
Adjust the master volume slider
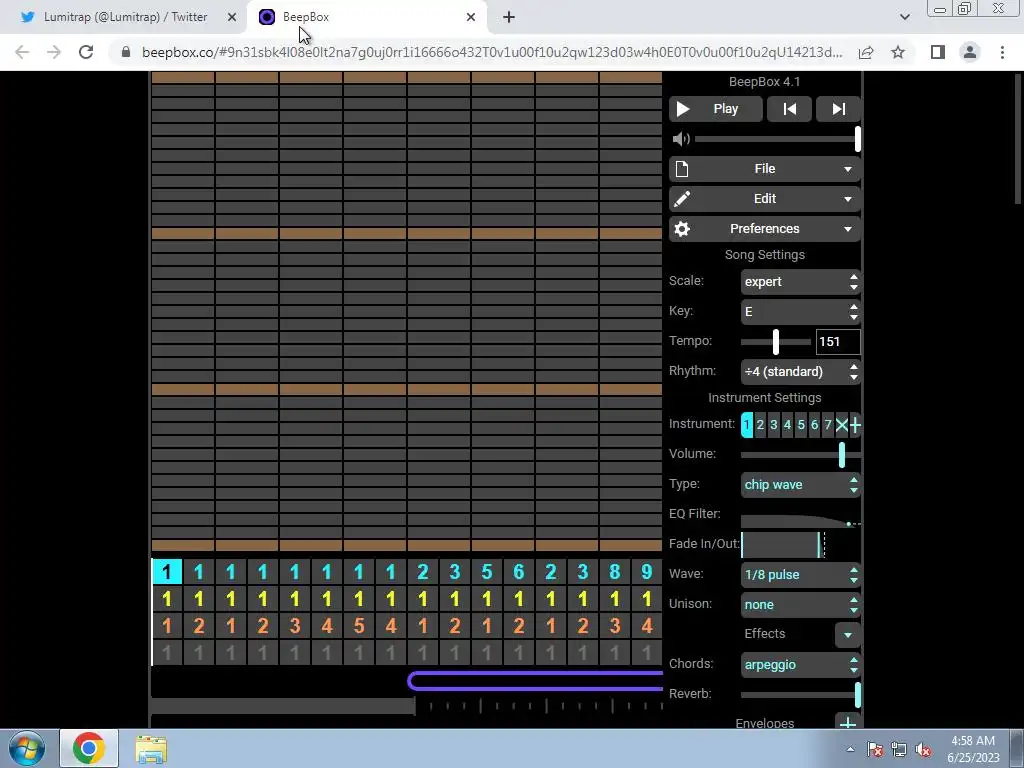[x=777, y=138]
